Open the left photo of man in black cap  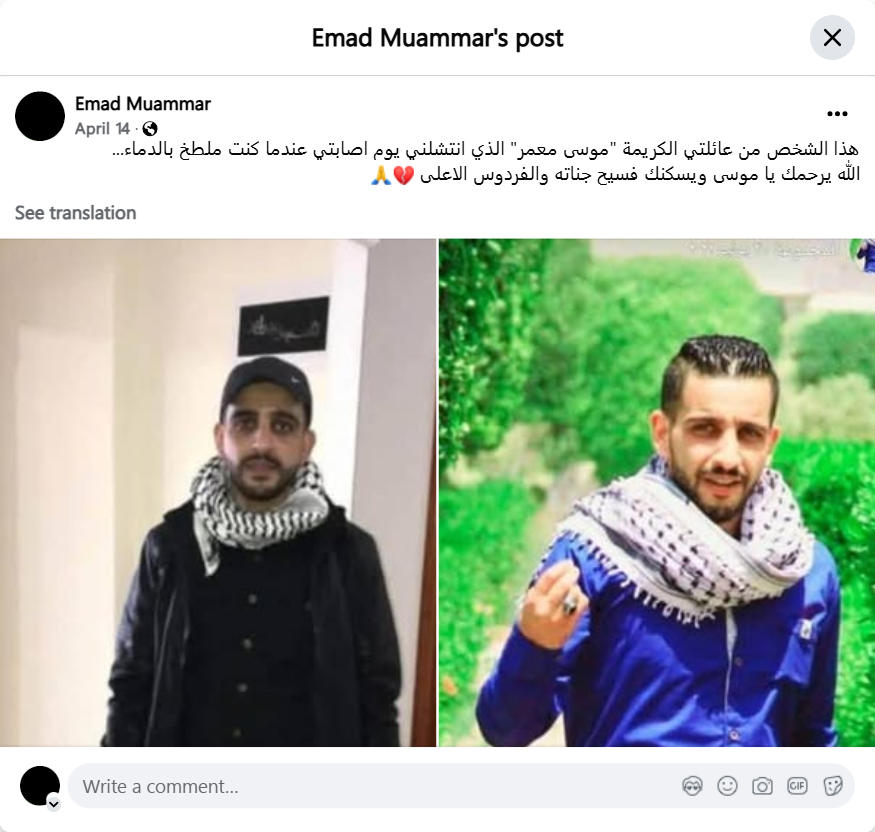point(218,493)
